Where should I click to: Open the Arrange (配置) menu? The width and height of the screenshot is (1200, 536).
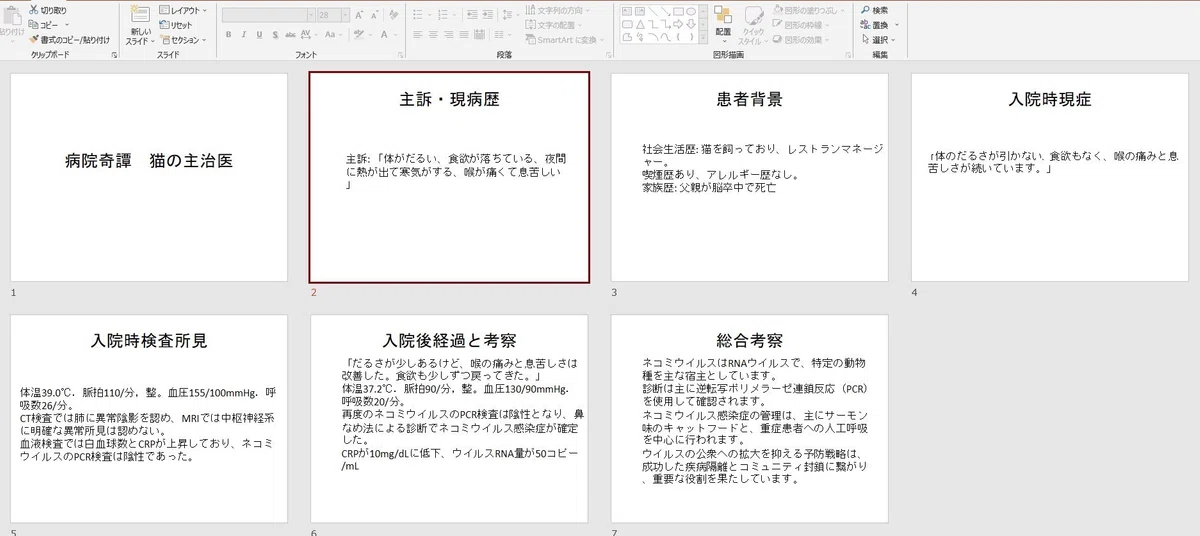click(723, 23)
